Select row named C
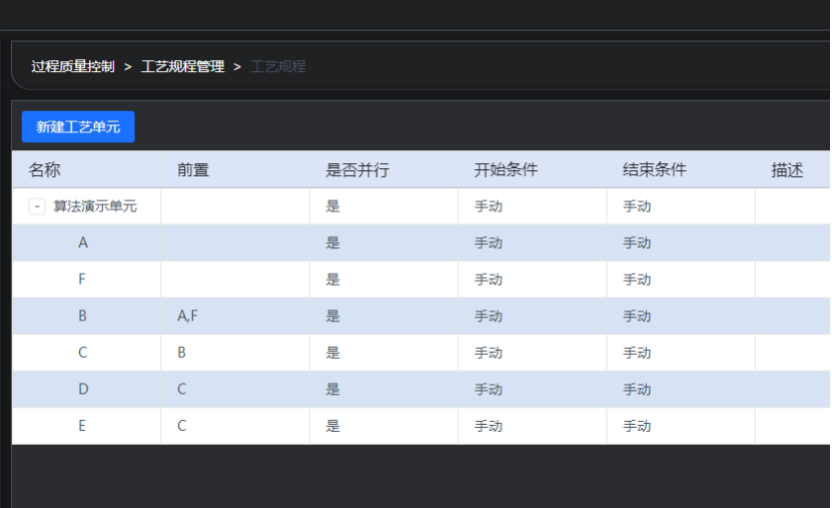 pyautogui.click(x=83, y=352)
